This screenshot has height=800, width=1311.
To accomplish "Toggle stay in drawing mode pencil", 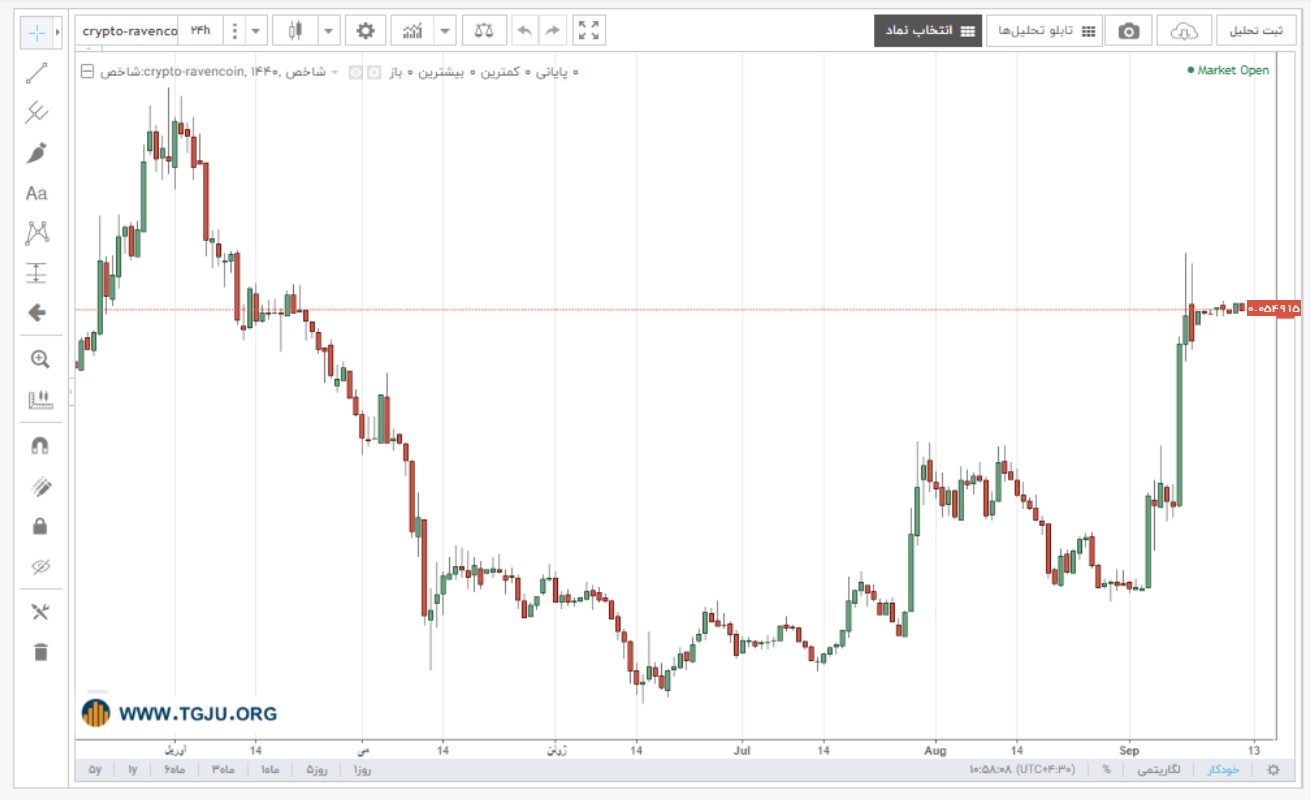I will pos(40,487).
